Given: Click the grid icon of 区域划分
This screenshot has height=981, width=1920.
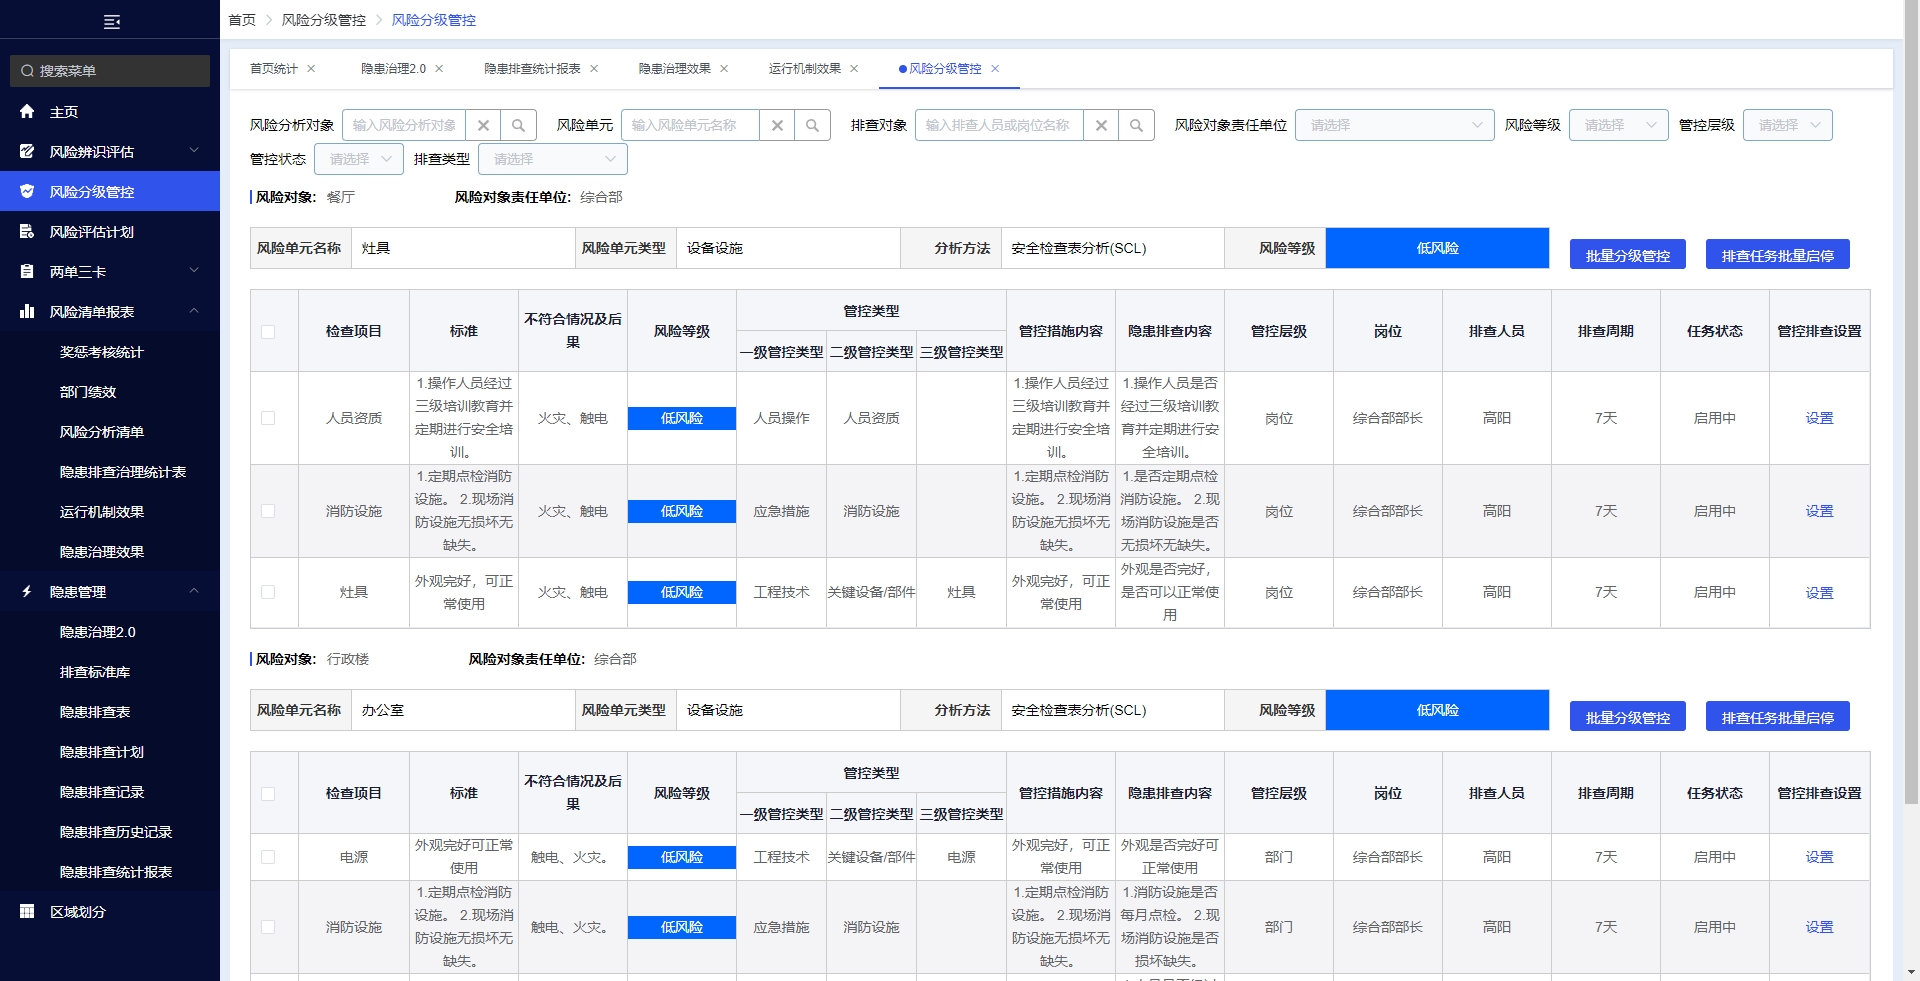Looking at the screenshot, I should [x=27, y=912].
